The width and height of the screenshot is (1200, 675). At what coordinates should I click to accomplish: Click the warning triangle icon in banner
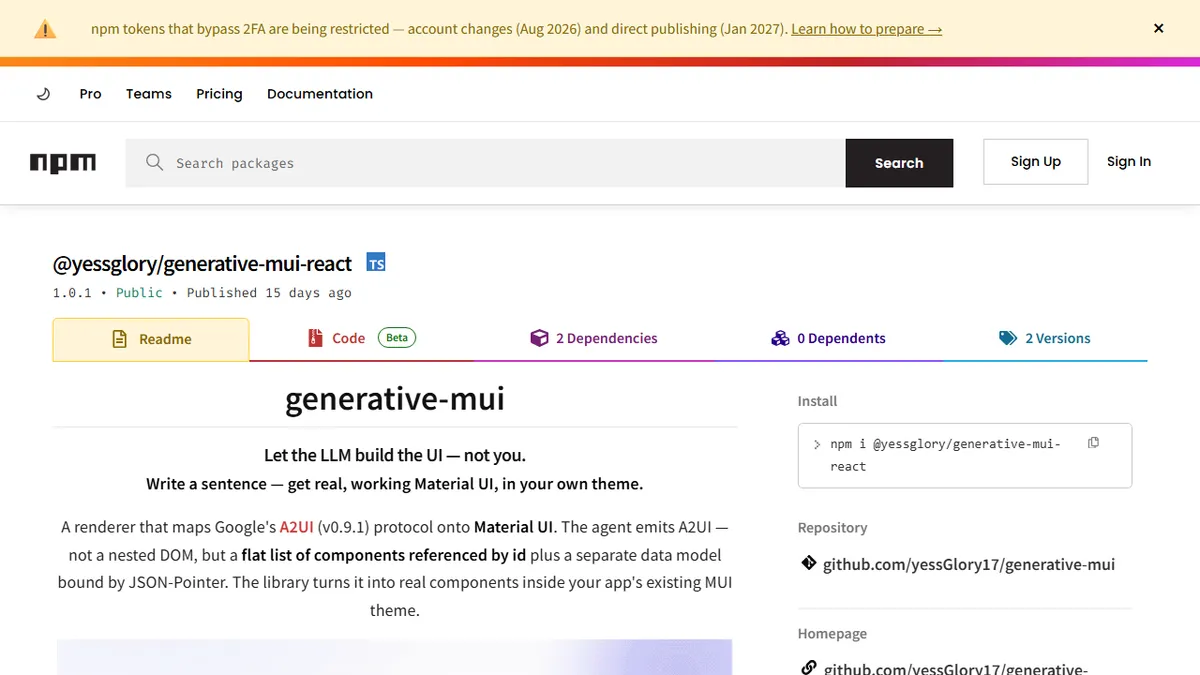point(45,29)
